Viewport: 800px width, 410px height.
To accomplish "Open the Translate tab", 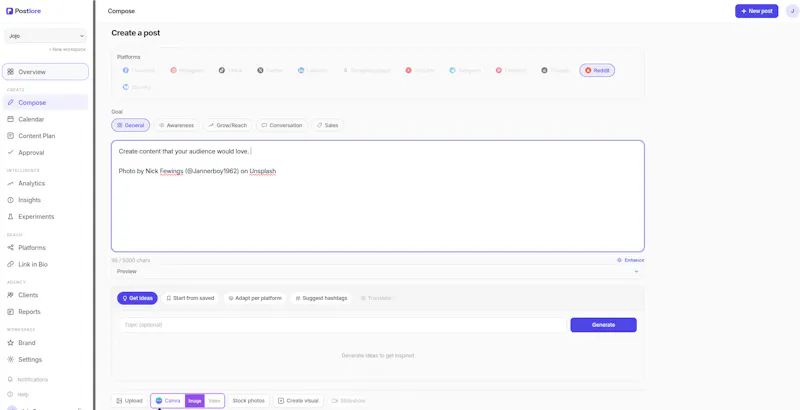I will coord(376,298).
